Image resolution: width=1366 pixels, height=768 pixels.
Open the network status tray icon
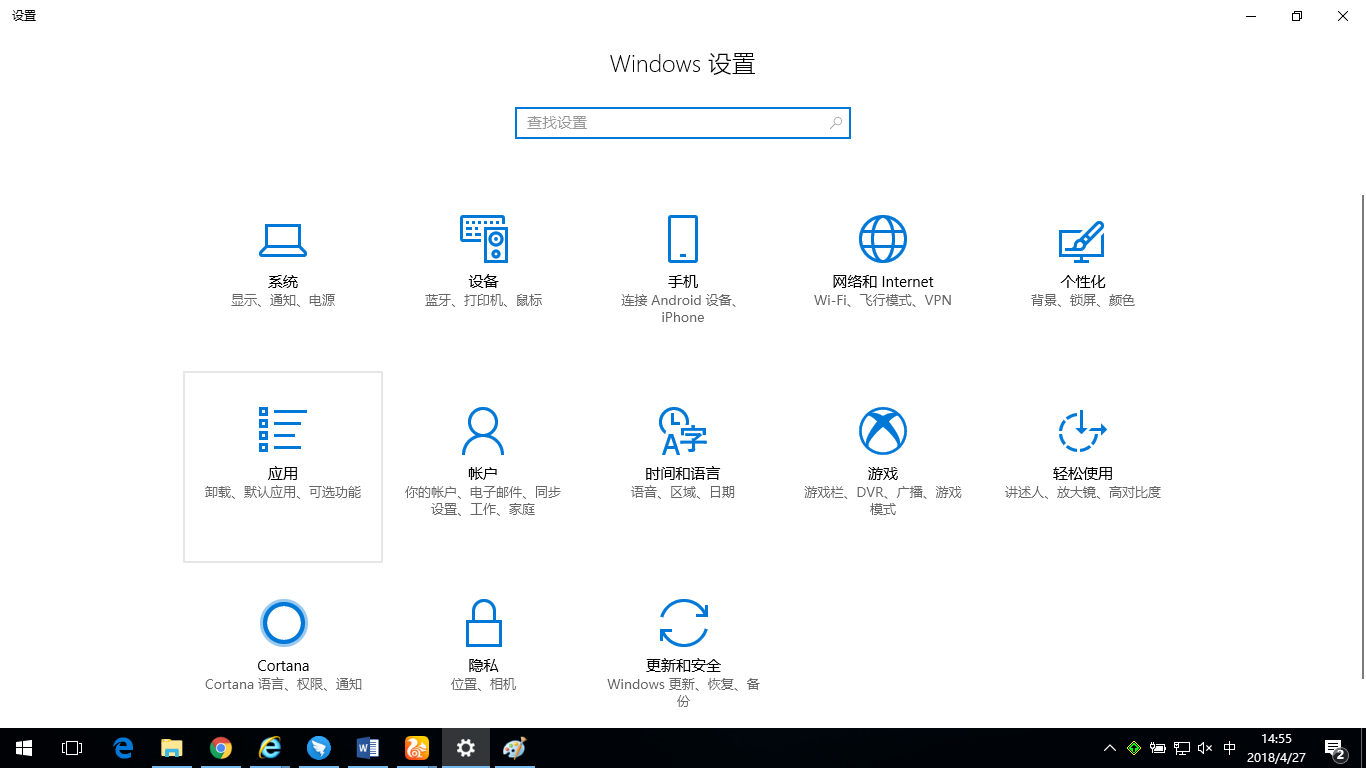pyautogui.click(x=1182, y=748)
